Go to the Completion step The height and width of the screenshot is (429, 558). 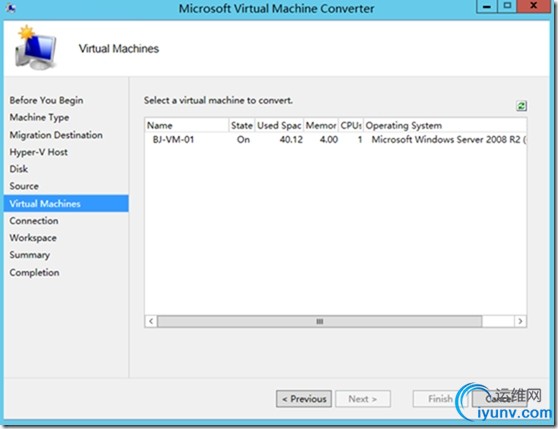[34, 272]
